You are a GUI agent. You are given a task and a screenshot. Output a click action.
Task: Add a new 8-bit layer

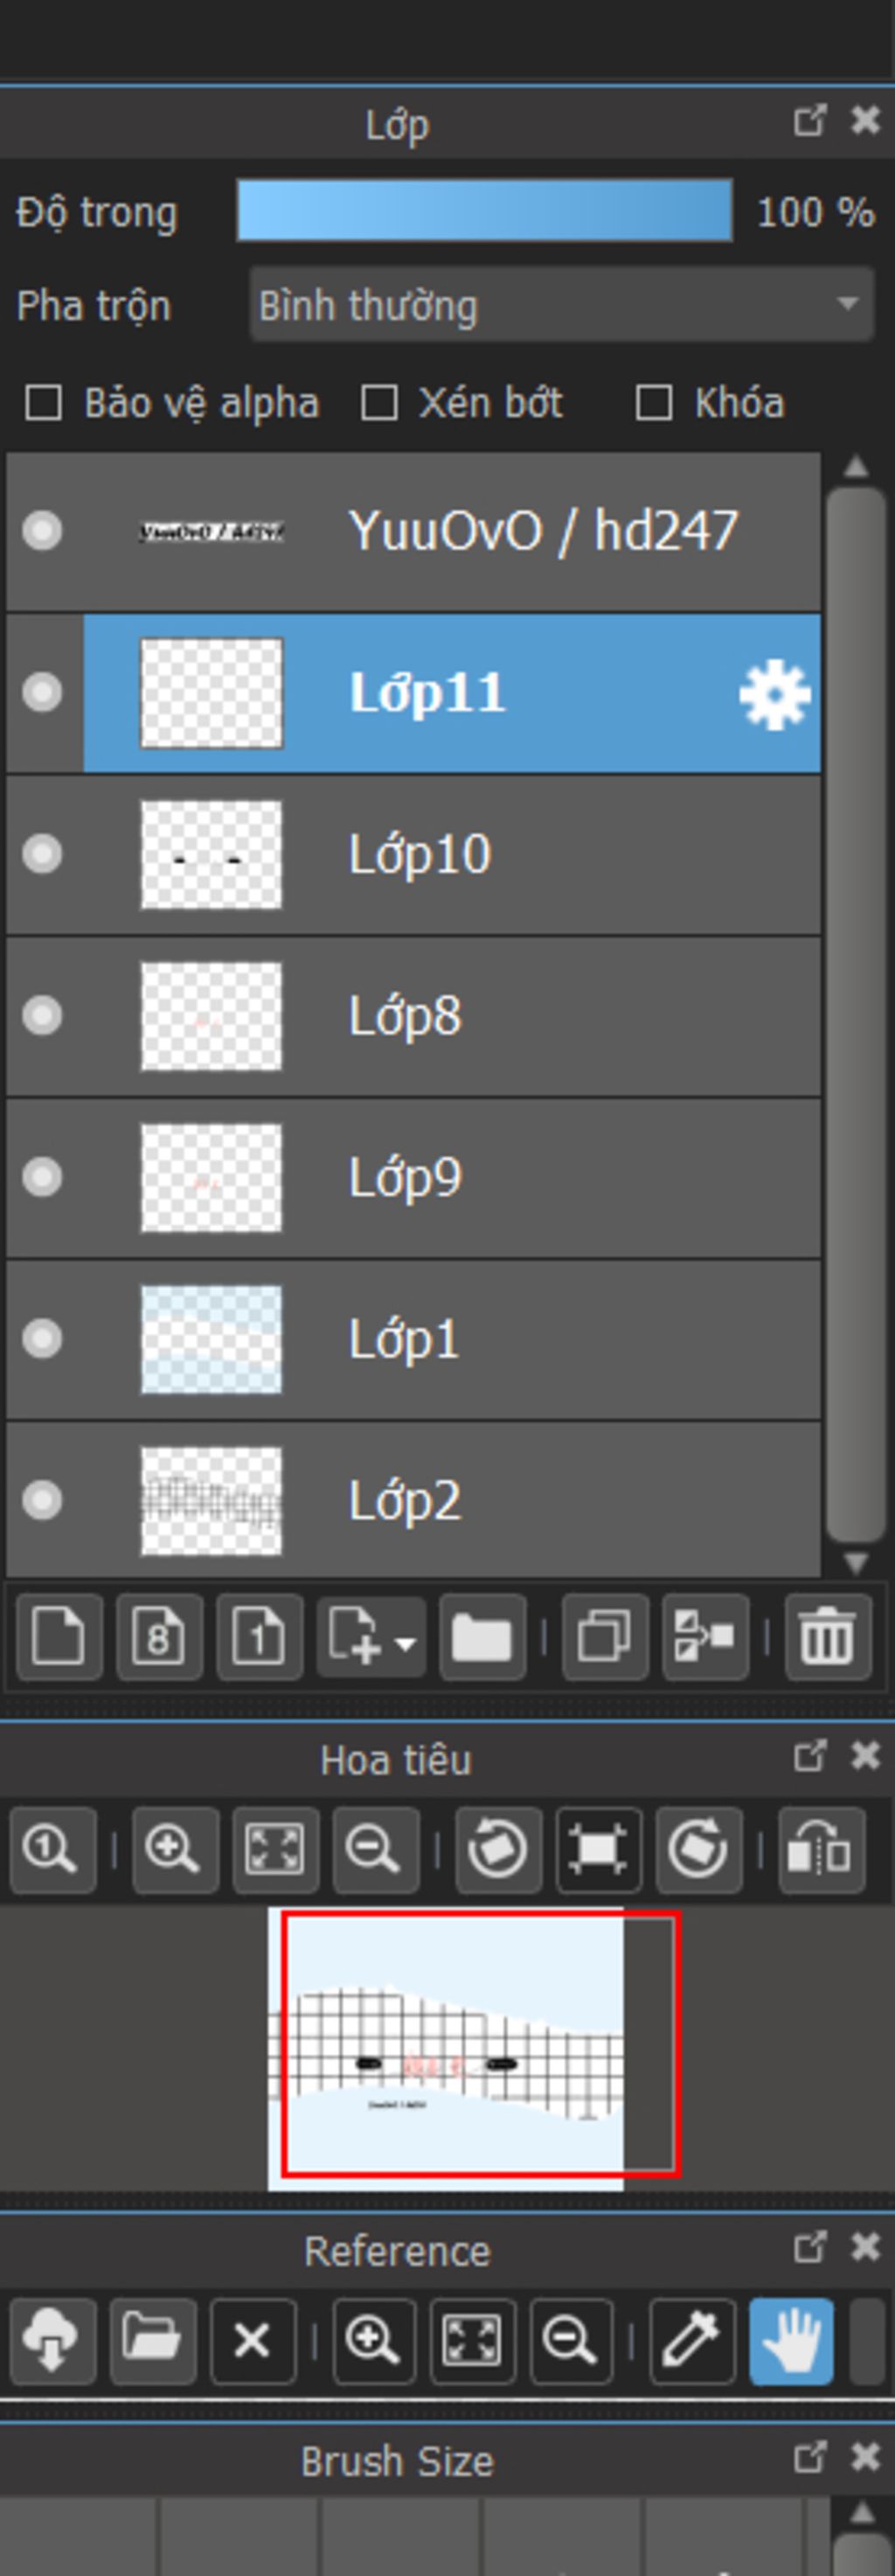(x=159, y=1637)
